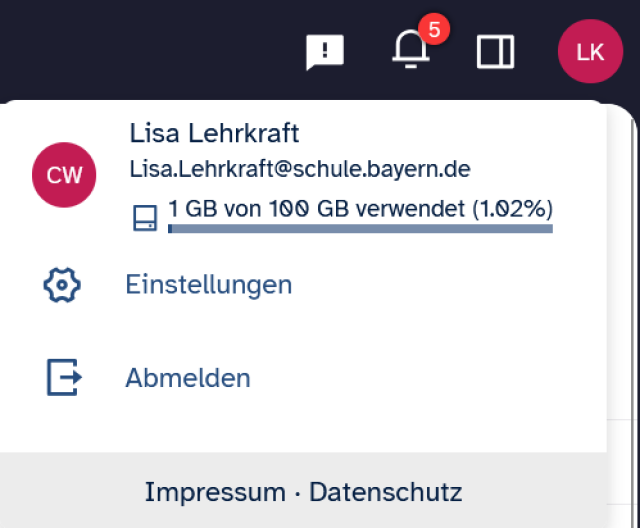Click the dot separator between Impressum and Datenschutz
The image size is (640, 528).
pyautogui.click(x=297, y=493)
